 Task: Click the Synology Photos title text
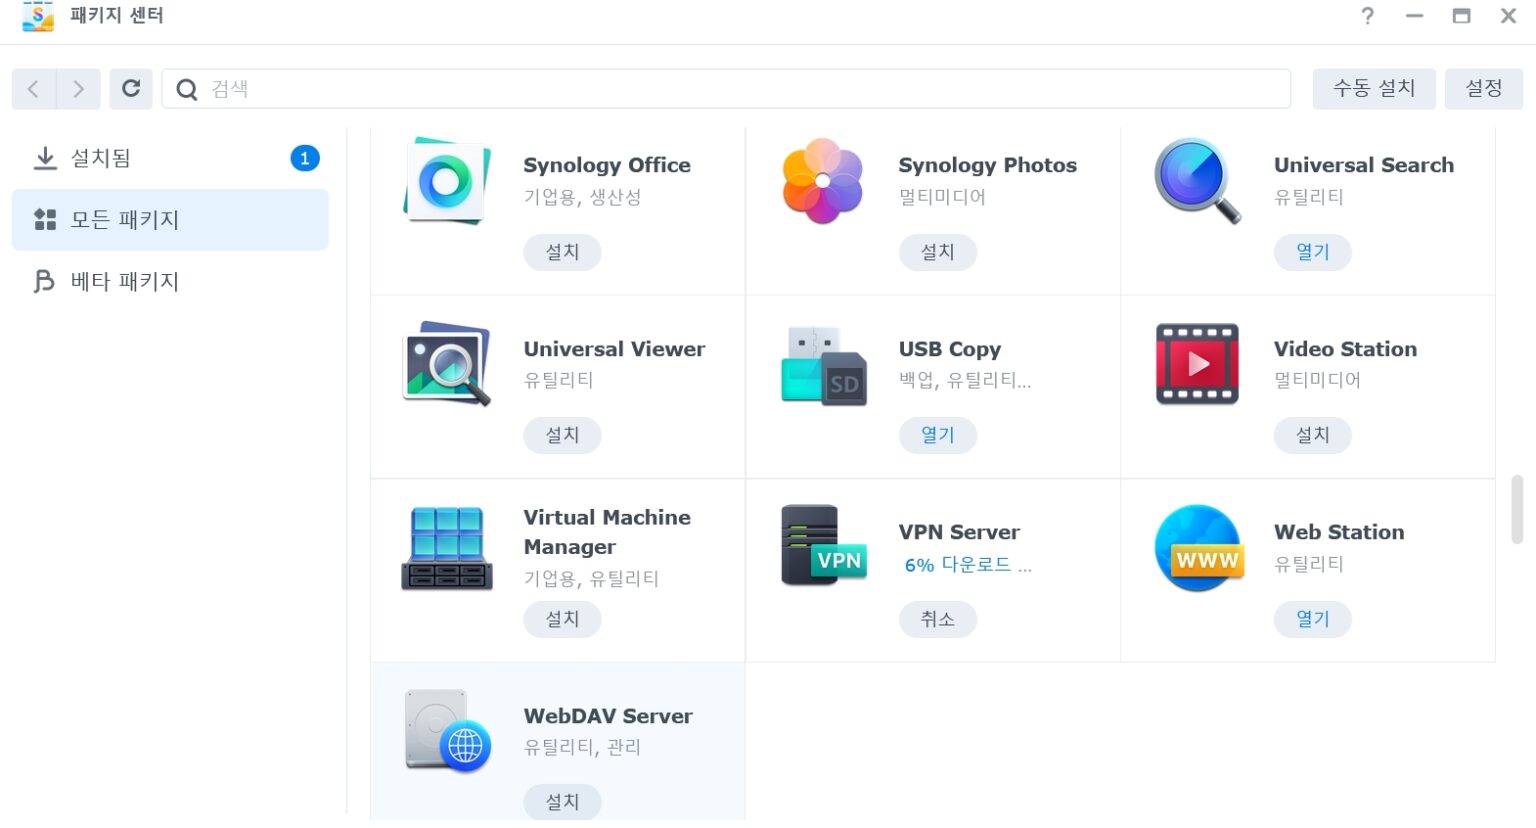(x=988, y=165)
